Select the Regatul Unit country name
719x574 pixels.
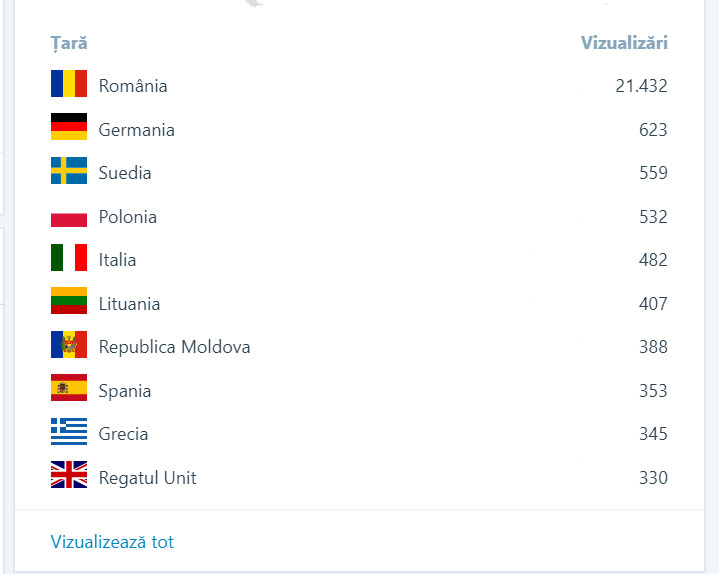tap(147, 478)
